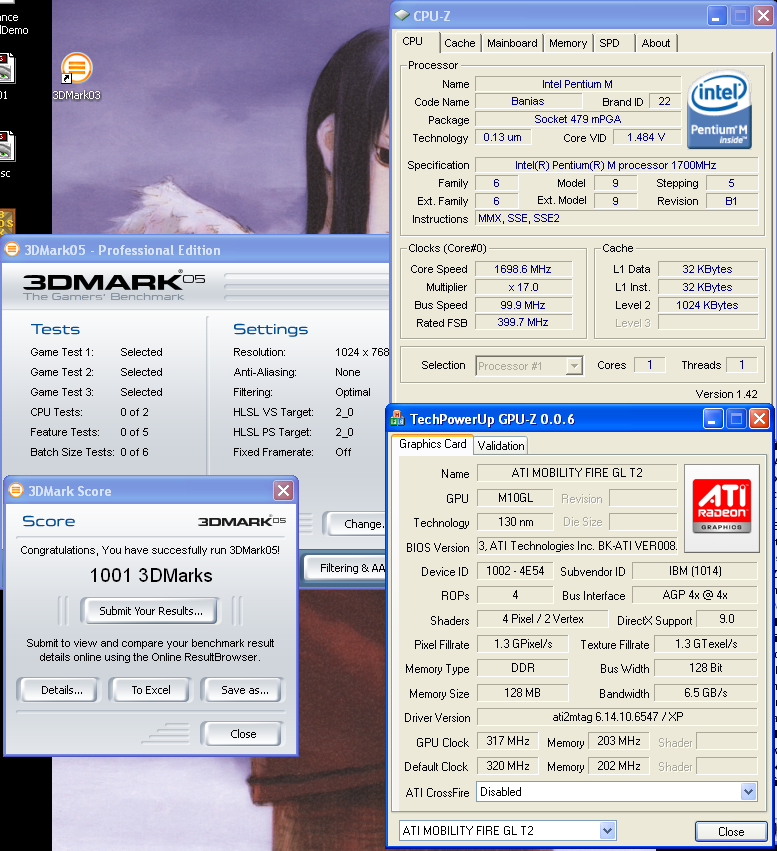Click the Specification field in CPU-Z

tap(616, 165)
